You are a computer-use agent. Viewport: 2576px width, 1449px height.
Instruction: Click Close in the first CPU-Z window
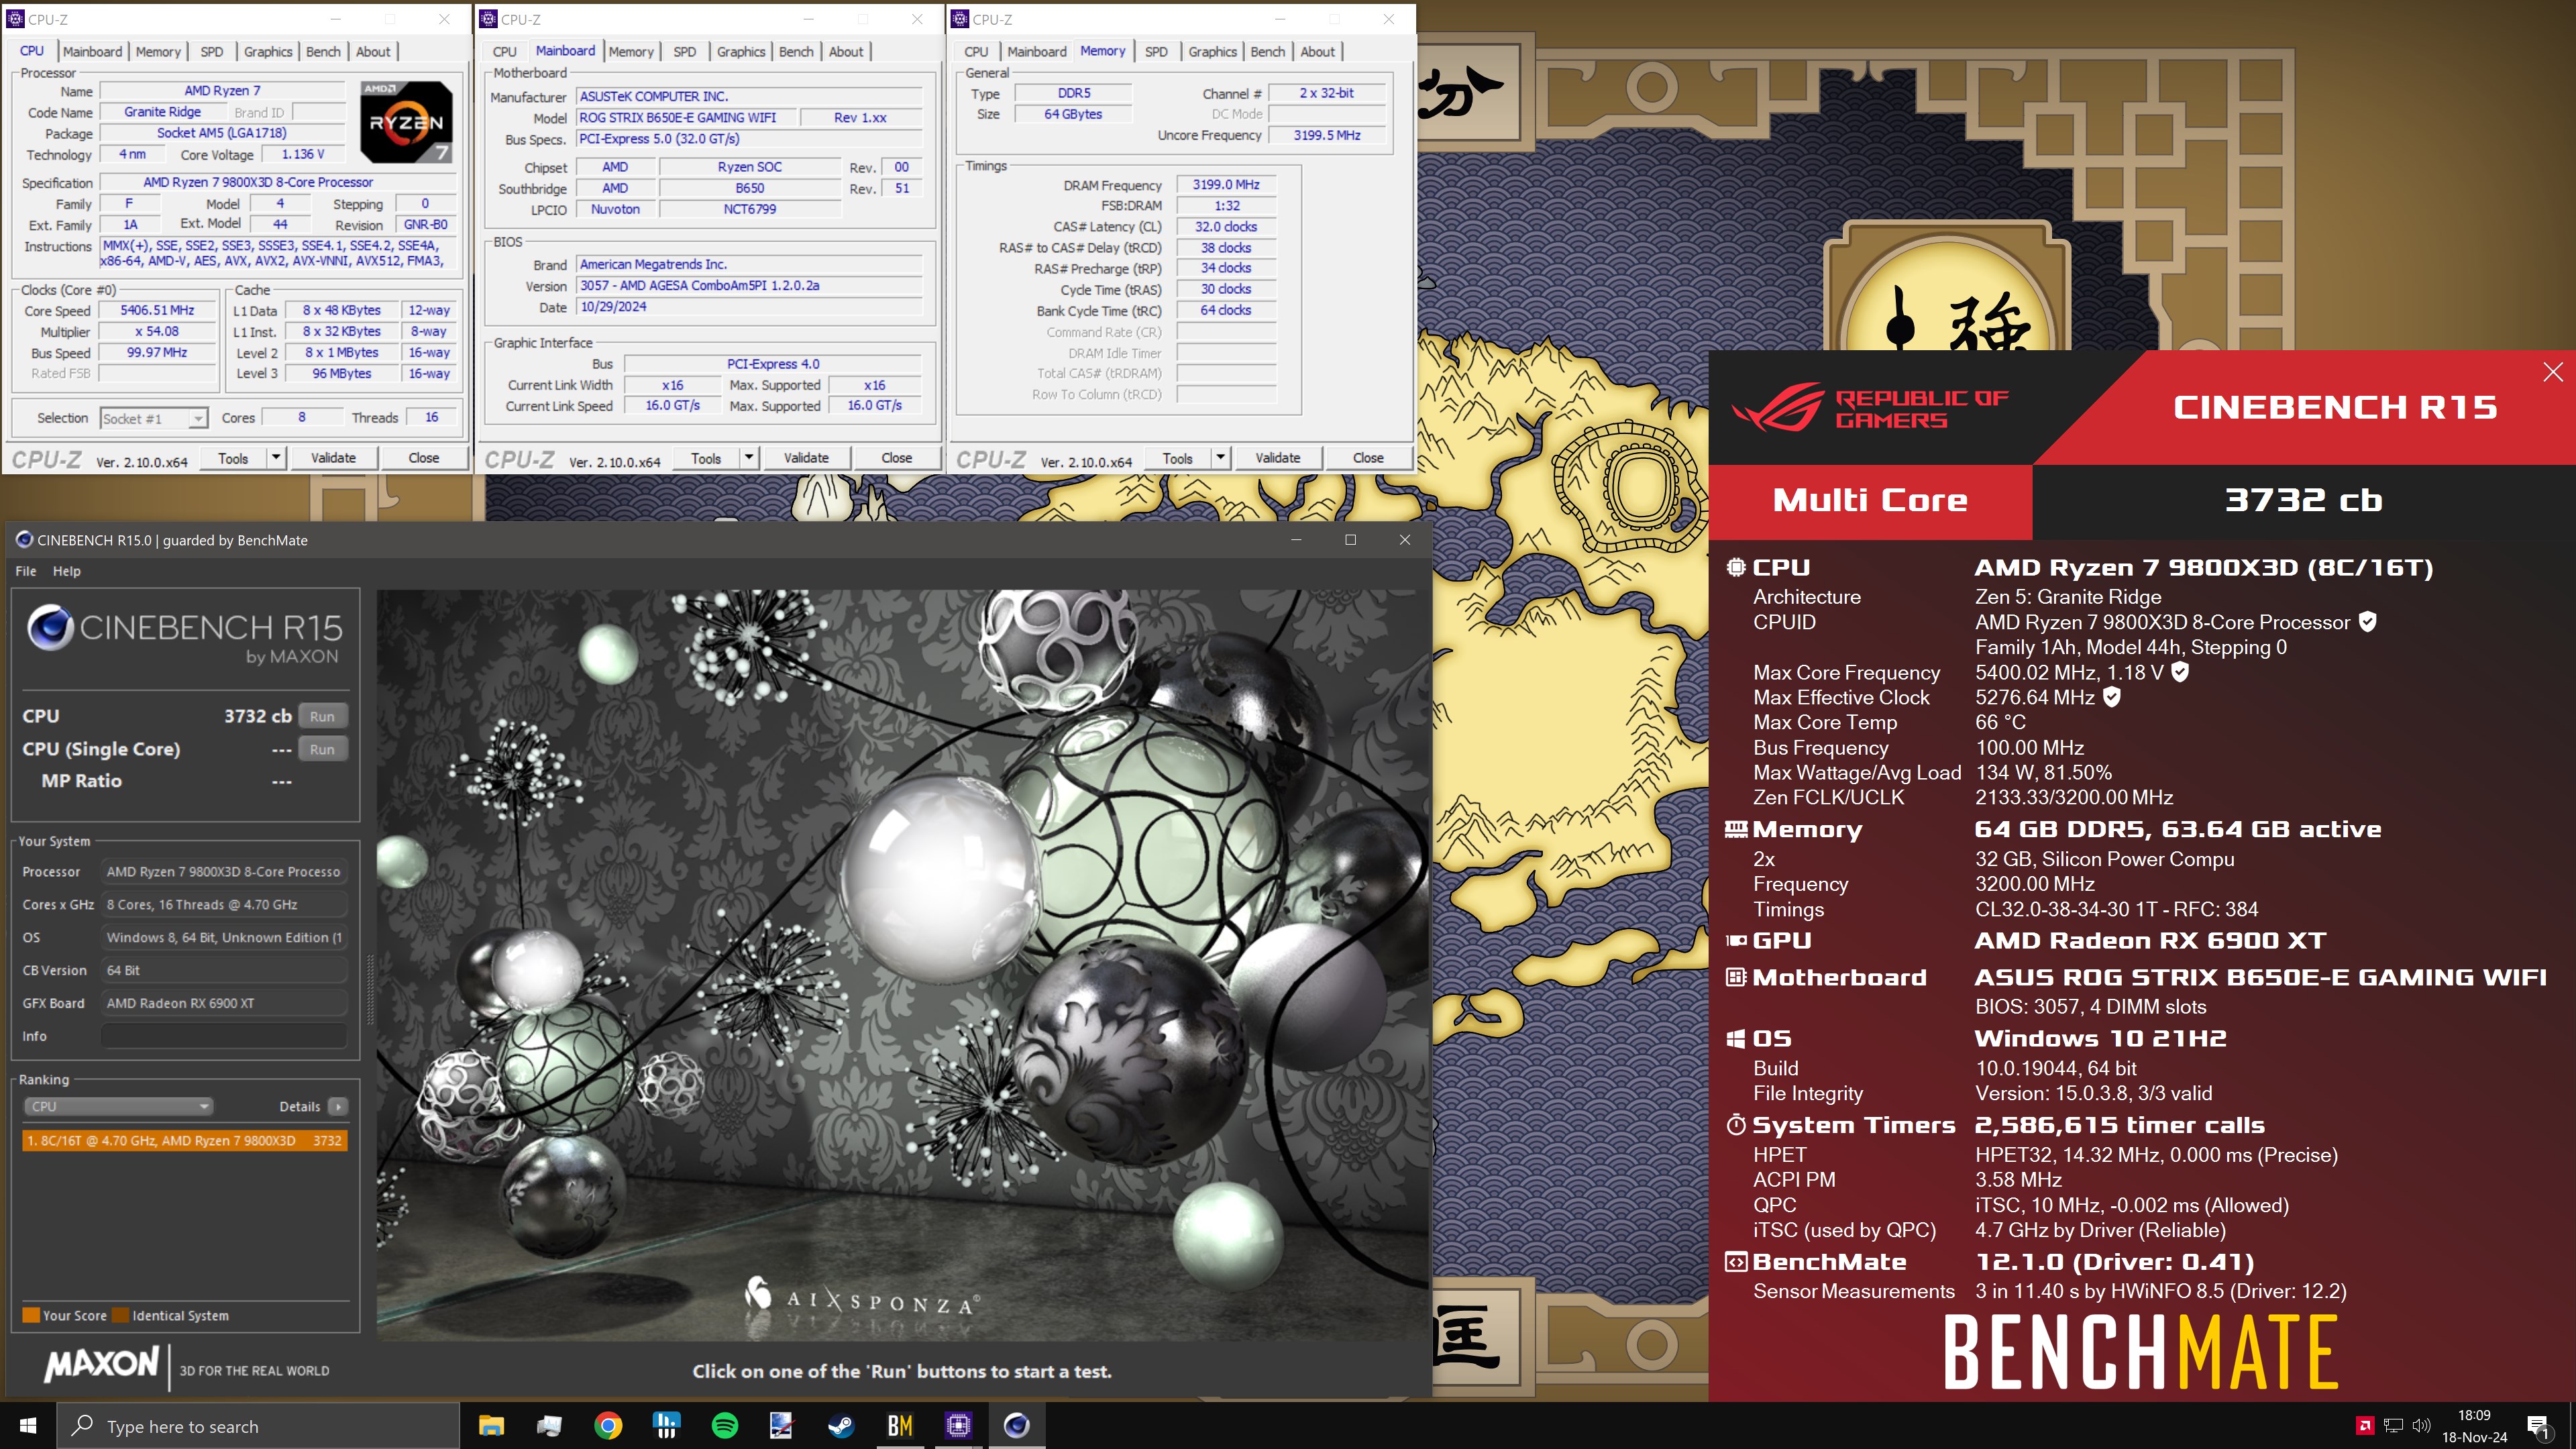point(423,458)
